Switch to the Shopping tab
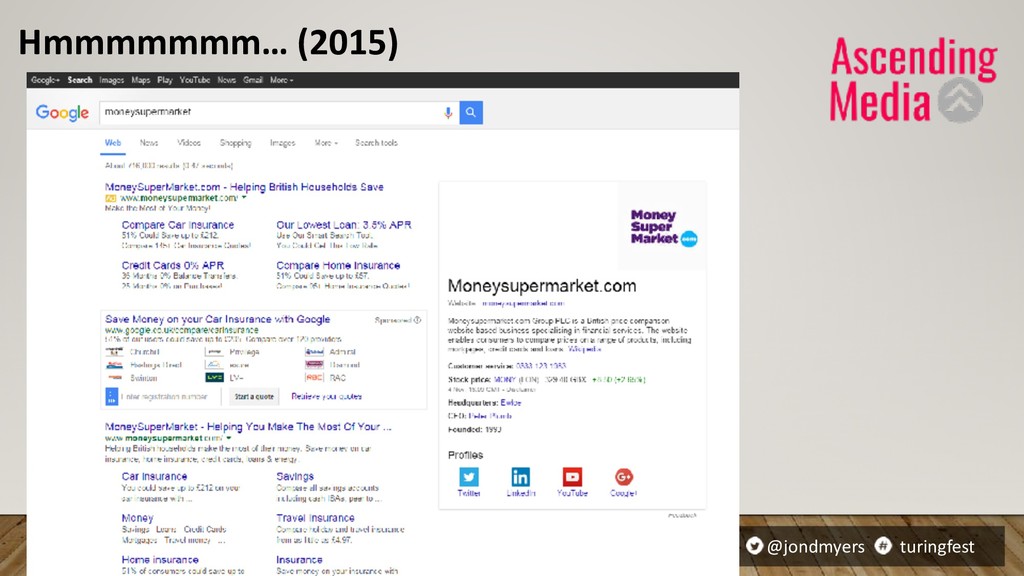1024x576 pixels. [x=235, y=143]
